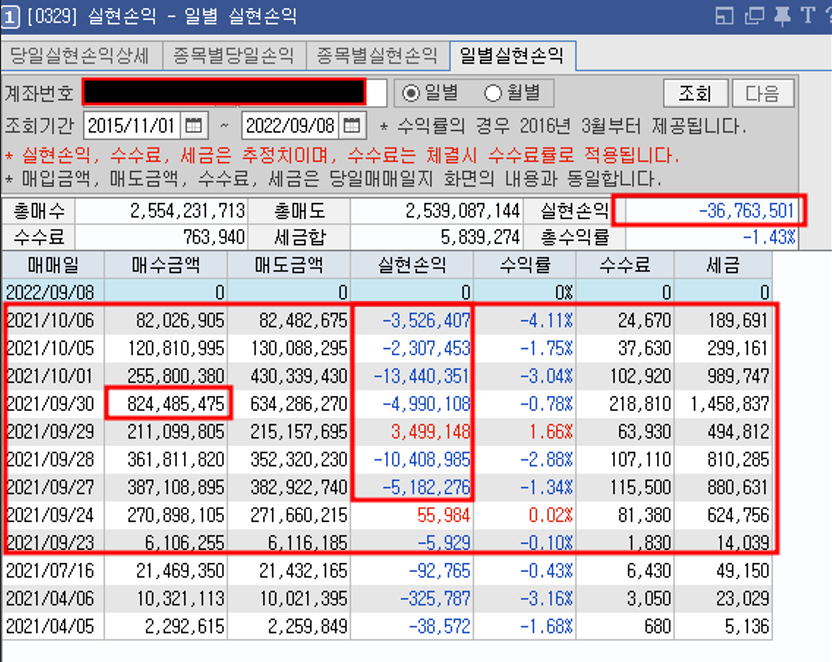Image resolution: width=832 pixels, height=662 pixels.
Task: Select the 월별 radio button
Action: click(492, 93)
